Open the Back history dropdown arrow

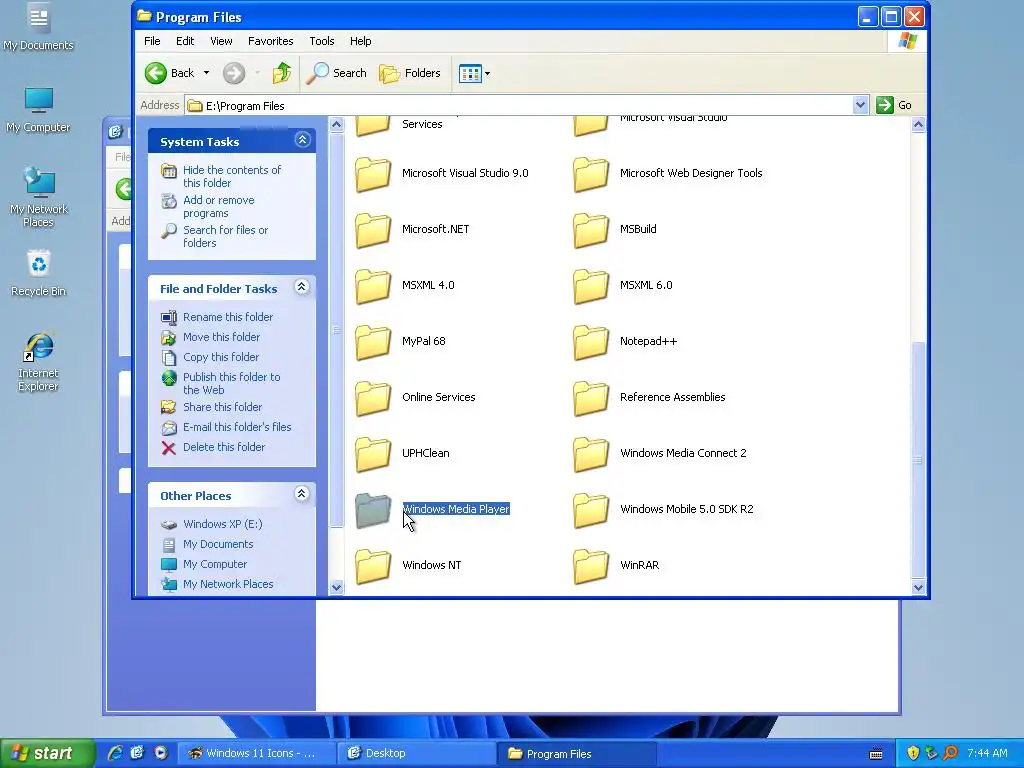coord(206,73)
